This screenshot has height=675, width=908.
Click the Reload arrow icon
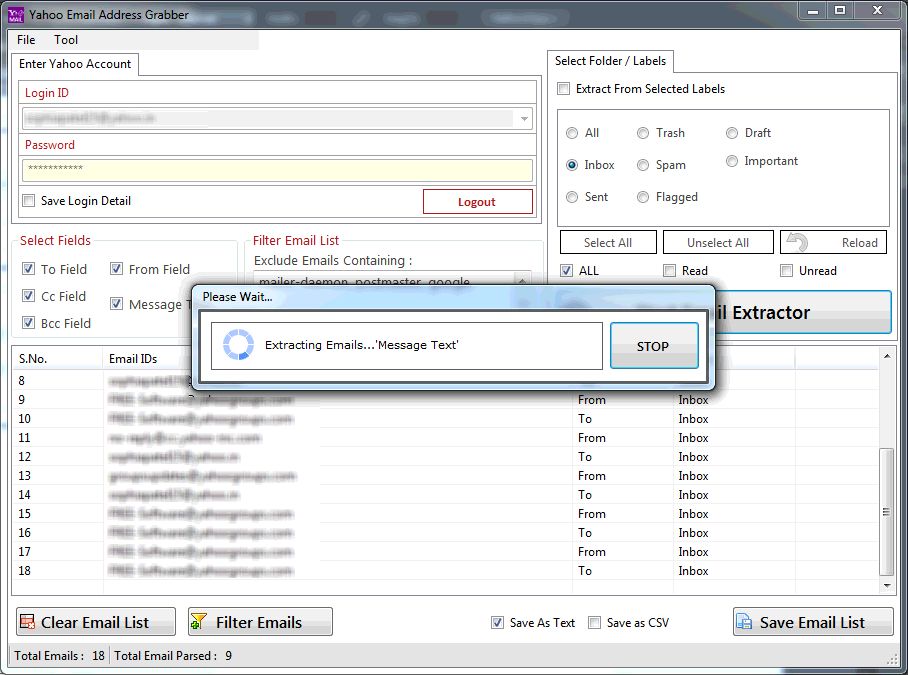(x=797, y=242)
